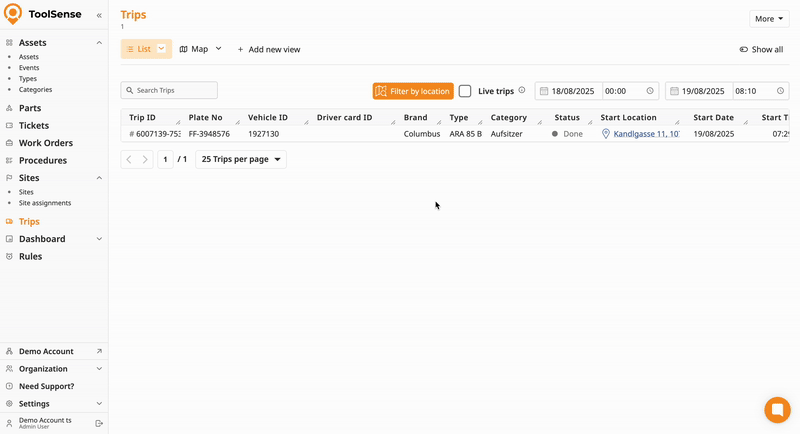Screen dimensions: 800x434
Task: Open Categories under Assets
Action: tap(35, 90)
